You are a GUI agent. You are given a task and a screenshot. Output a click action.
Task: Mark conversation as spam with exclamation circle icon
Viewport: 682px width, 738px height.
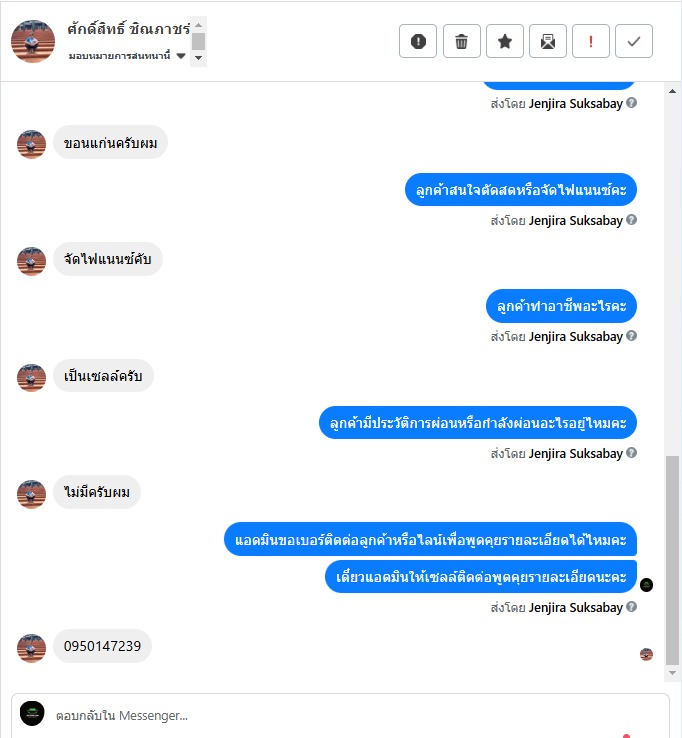click(418, 41)
